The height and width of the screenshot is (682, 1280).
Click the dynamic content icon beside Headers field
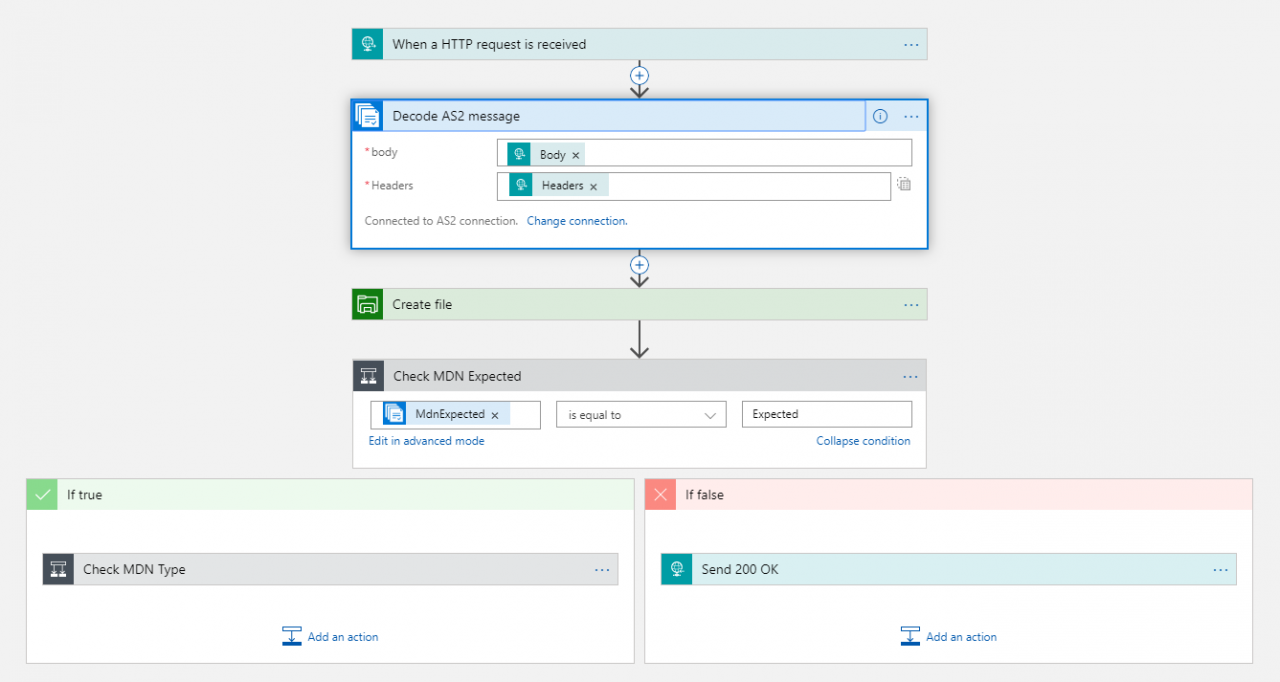tap(904, 184)
